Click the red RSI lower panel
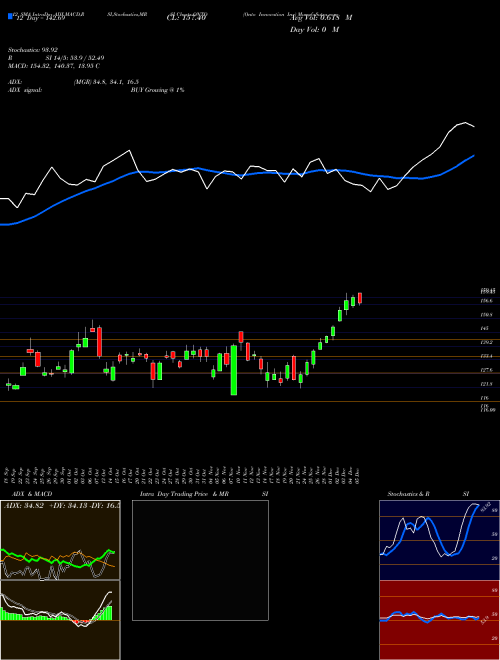The image size is (500, 660). point(439,620)
